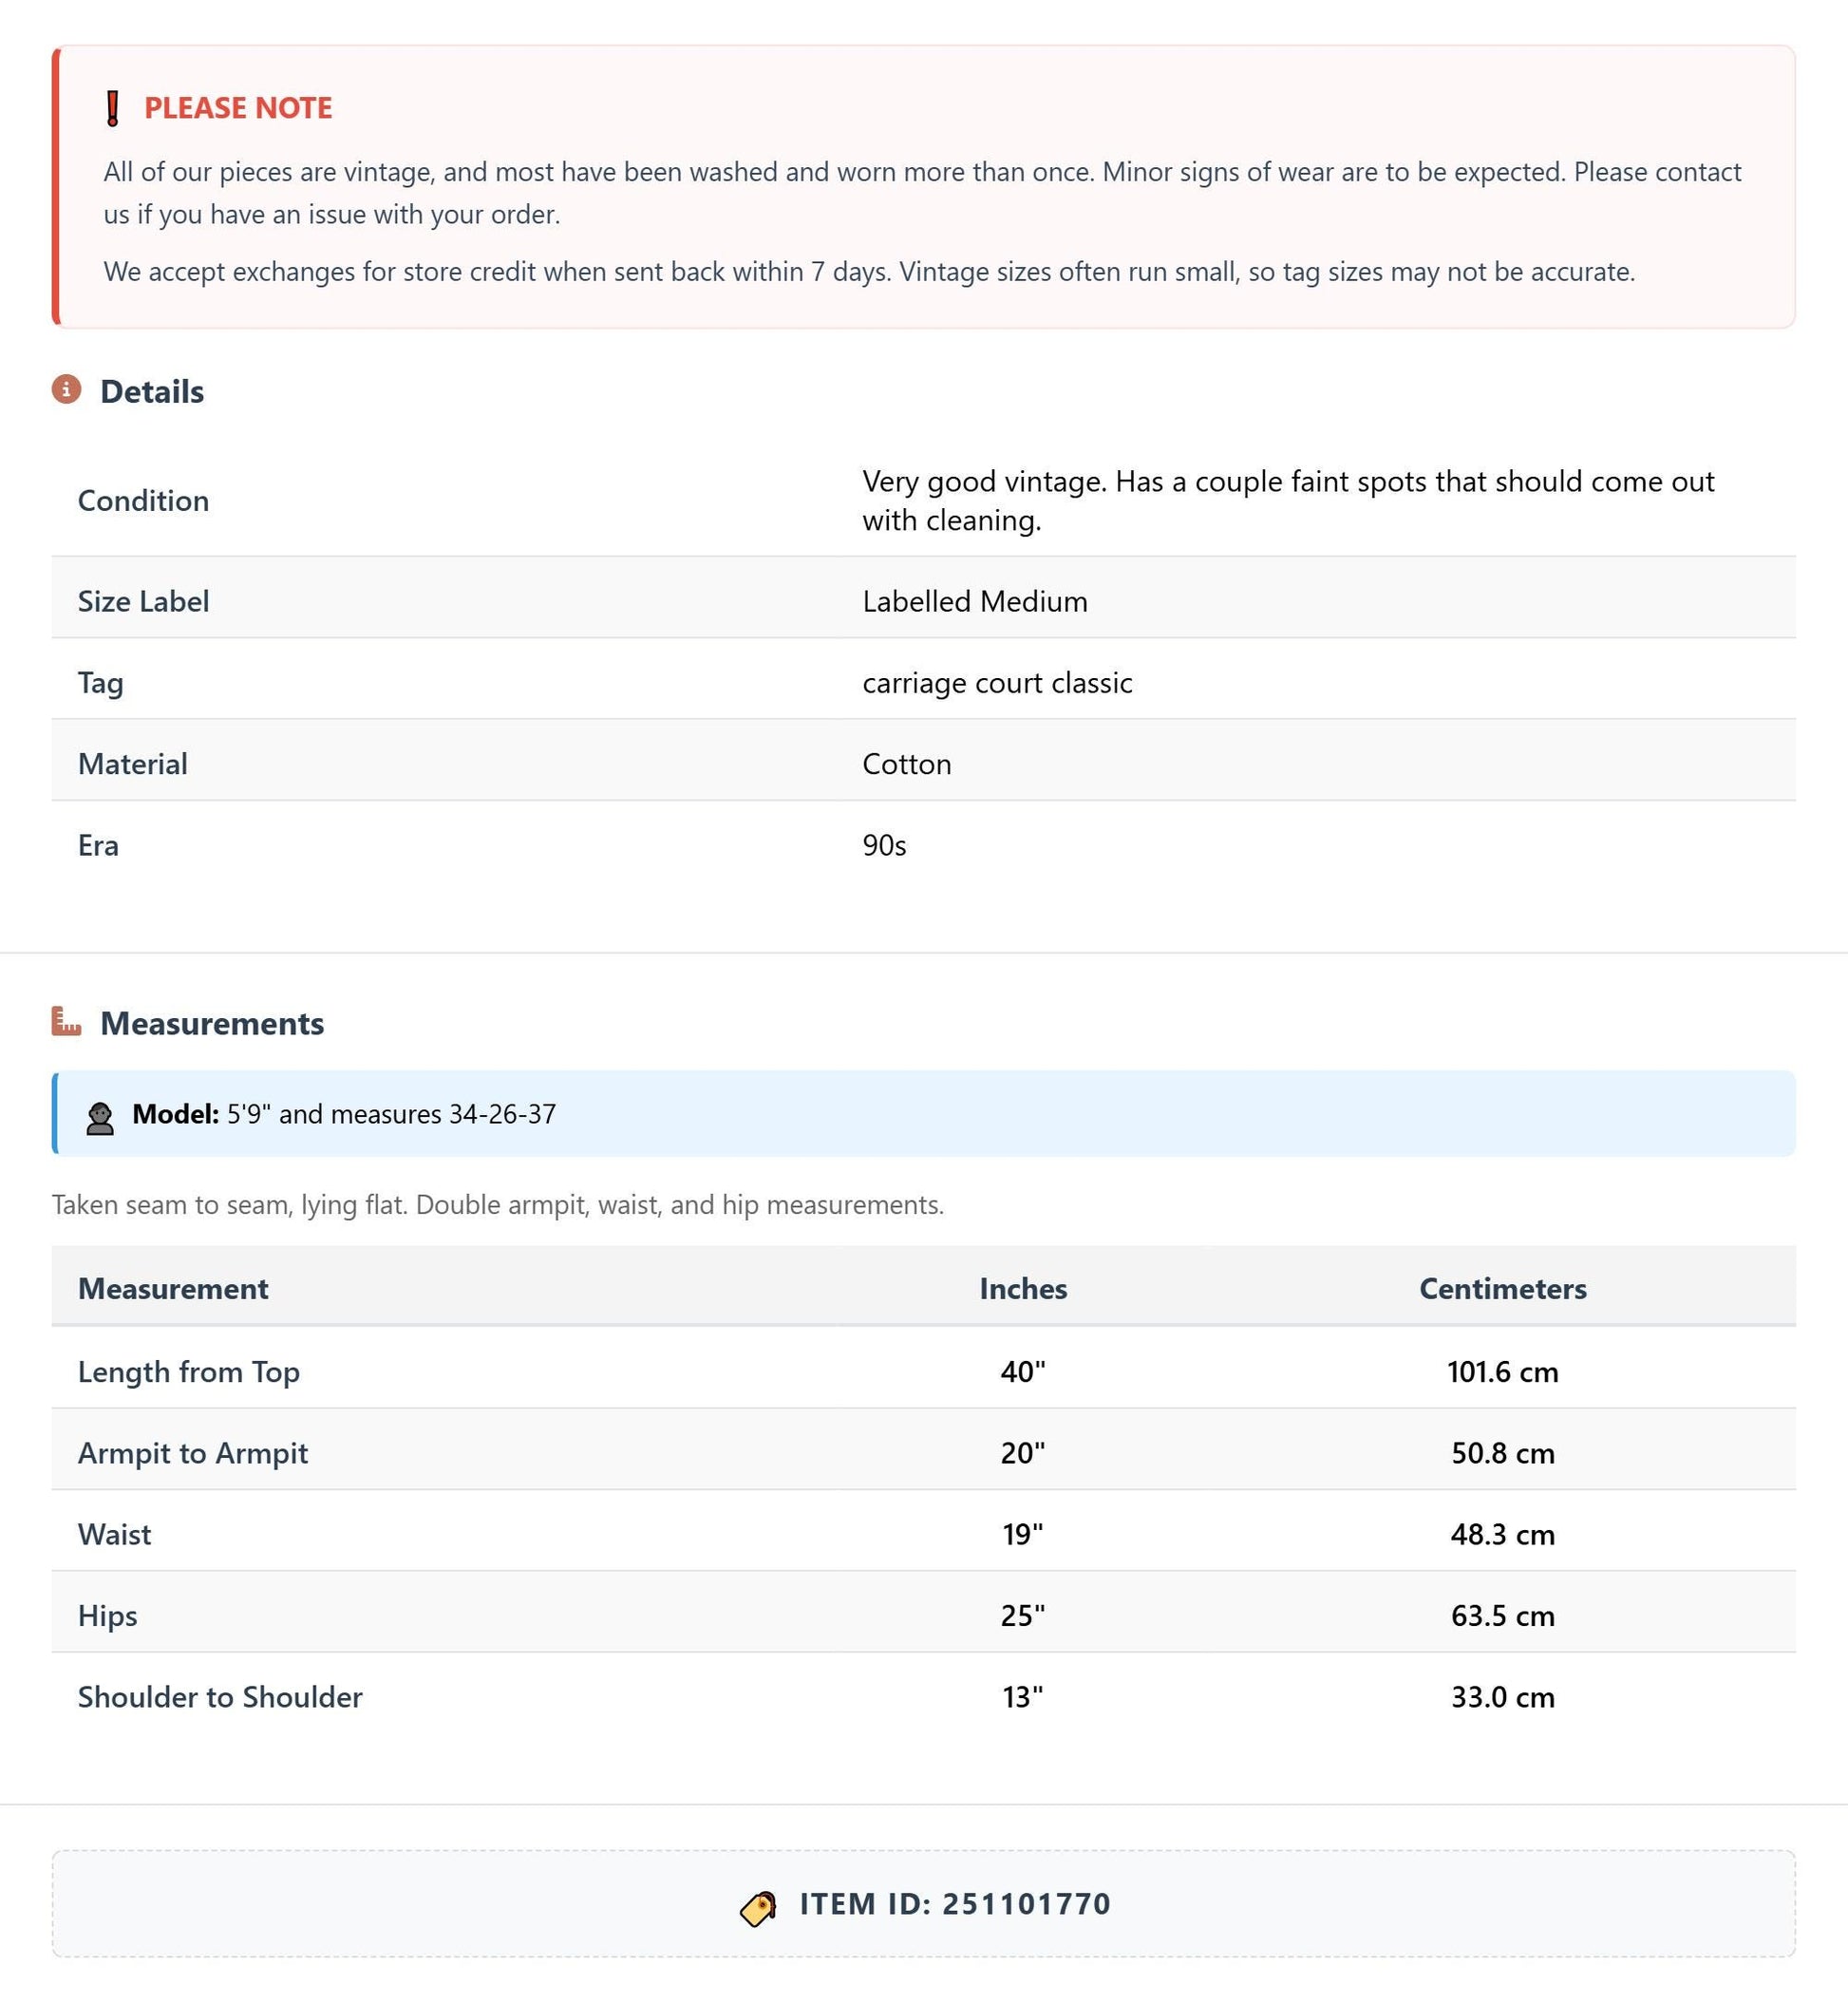Click the Armpit to Armpit row label
Image resolution: width=1848 pixels, height=2003 pixels.
[x=193, y=1453]
